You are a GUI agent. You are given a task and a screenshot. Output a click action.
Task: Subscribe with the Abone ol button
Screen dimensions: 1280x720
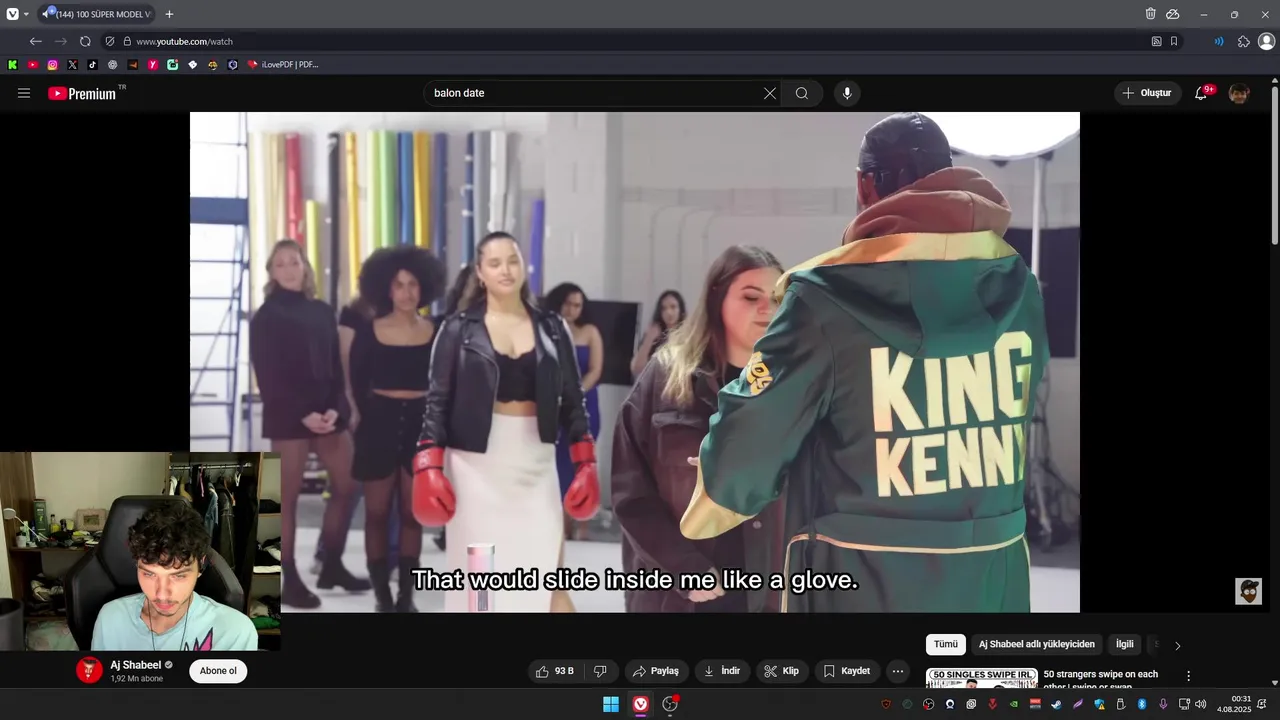[x=218, y=671]
